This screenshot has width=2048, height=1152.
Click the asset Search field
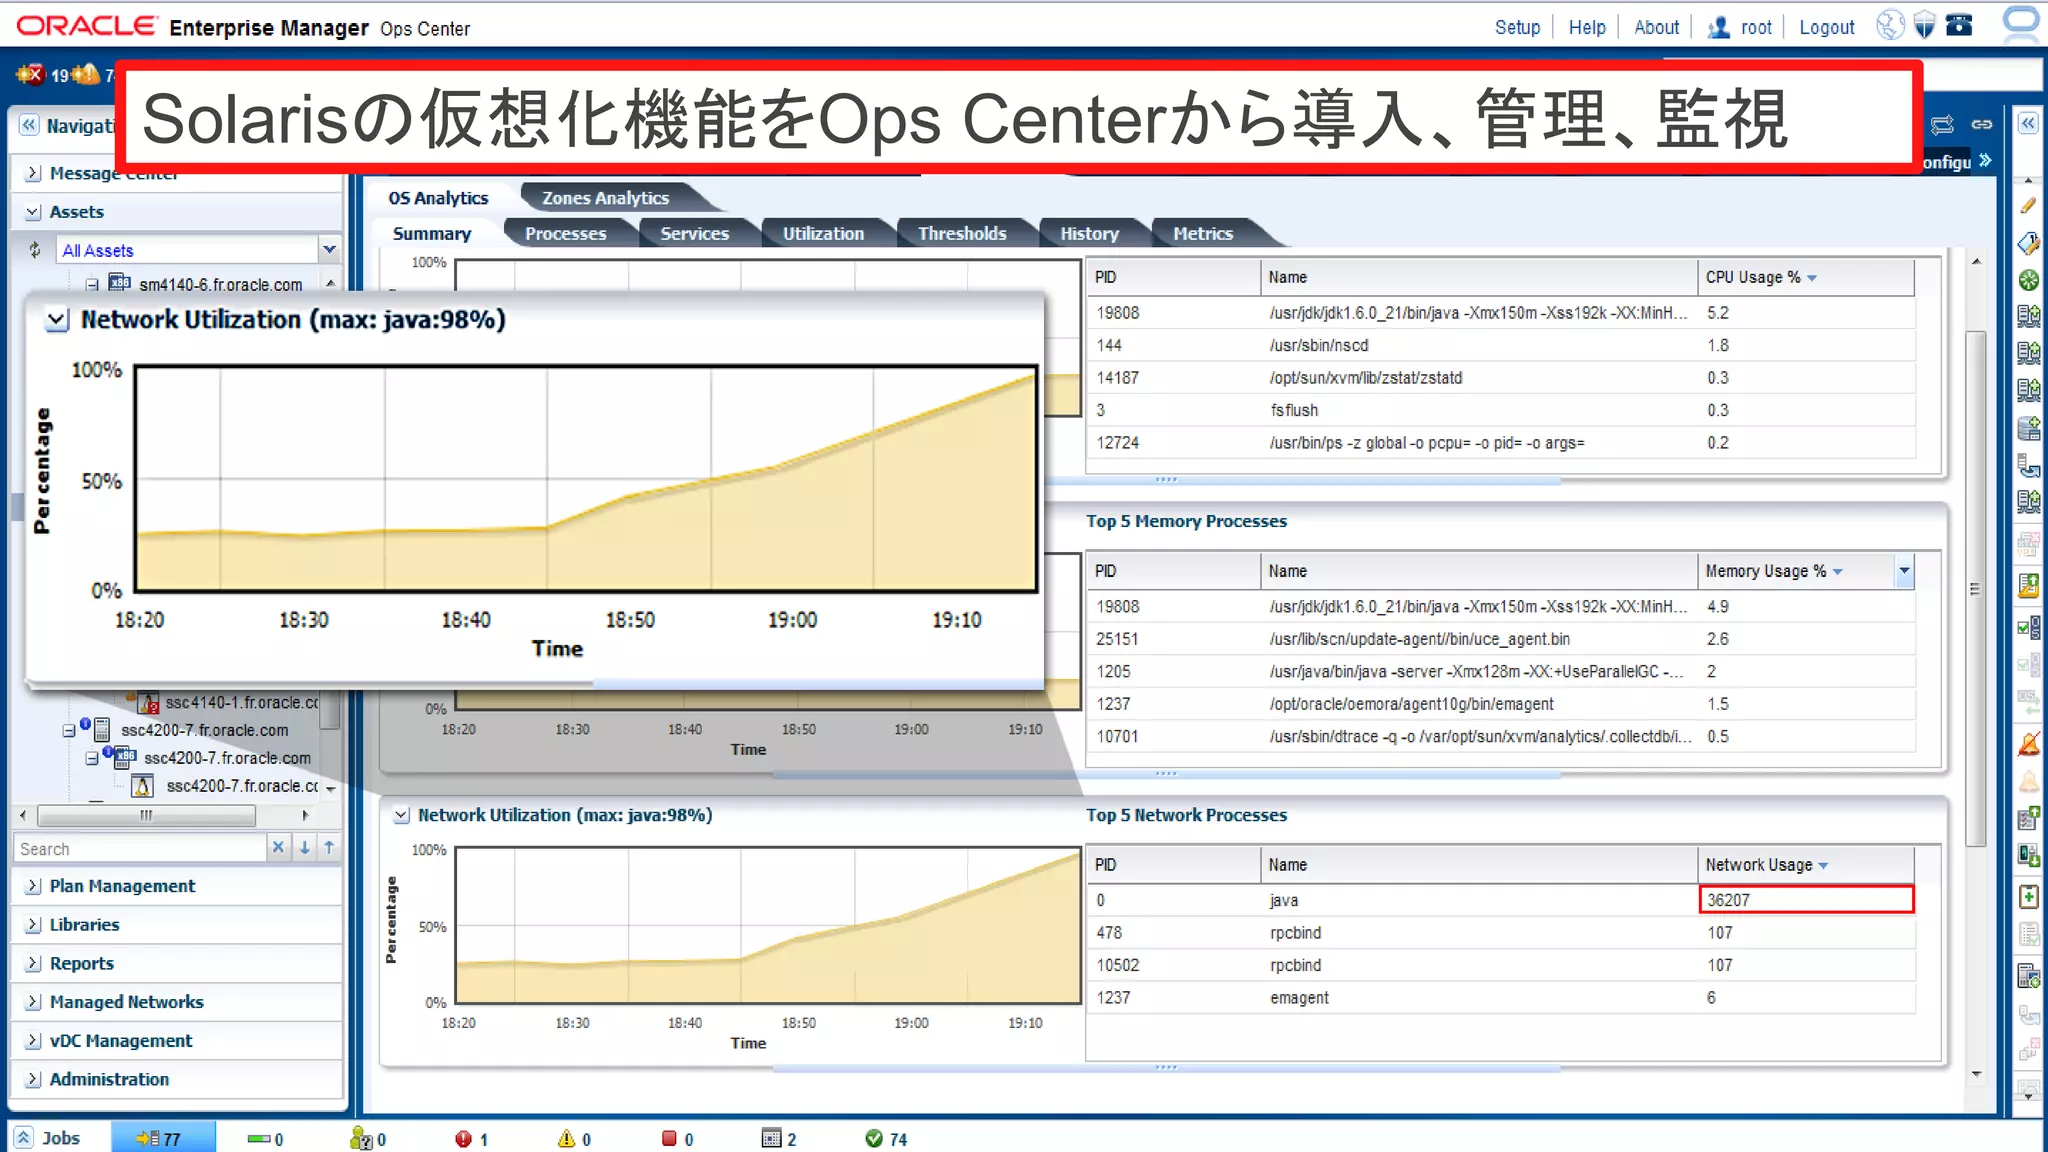(140, 849)
